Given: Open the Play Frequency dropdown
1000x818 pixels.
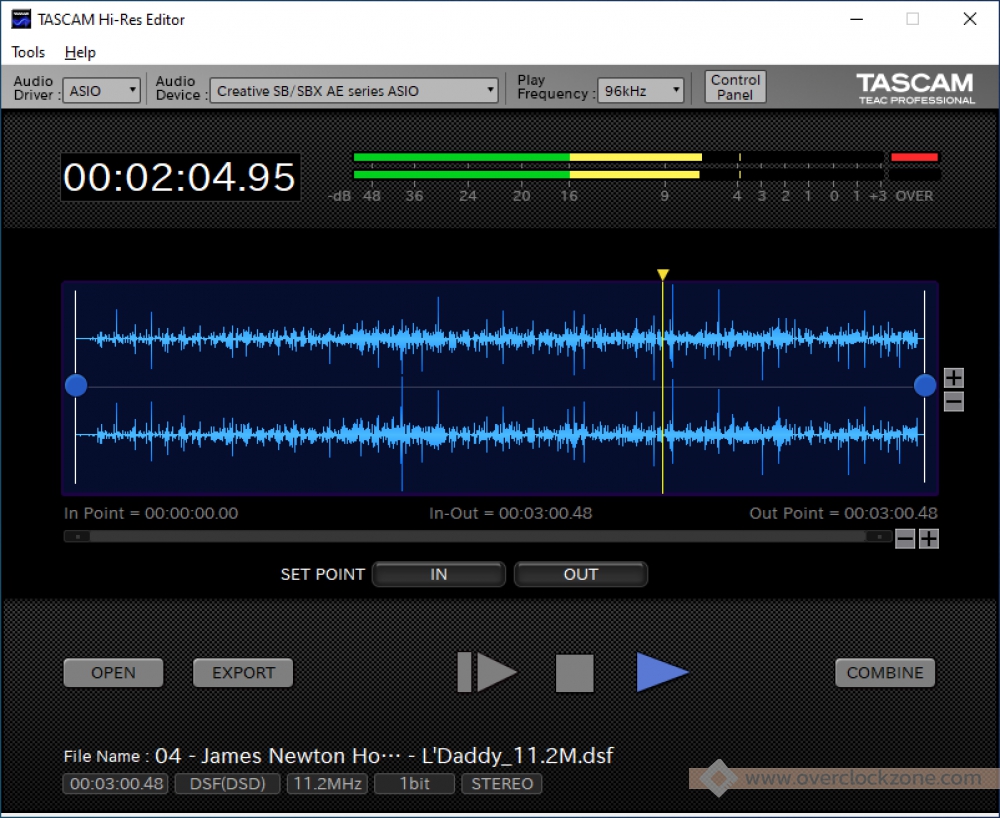Looking at the screenshot, I should pos(640,91).
